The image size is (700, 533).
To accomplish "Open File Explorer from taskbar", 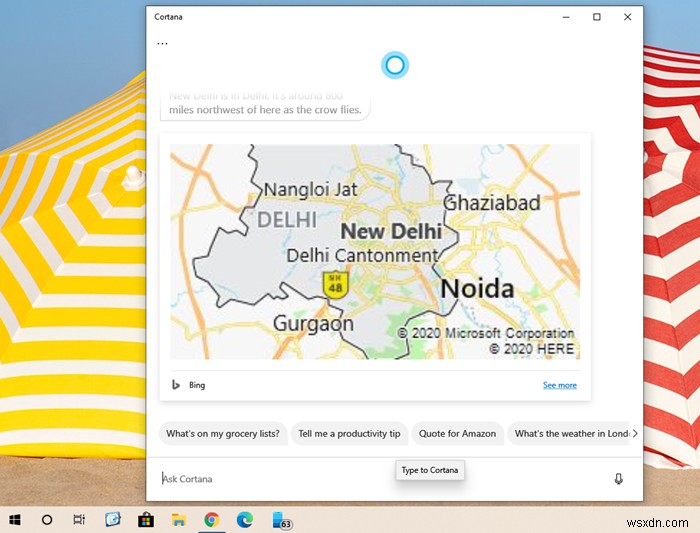I will [179, 520].
